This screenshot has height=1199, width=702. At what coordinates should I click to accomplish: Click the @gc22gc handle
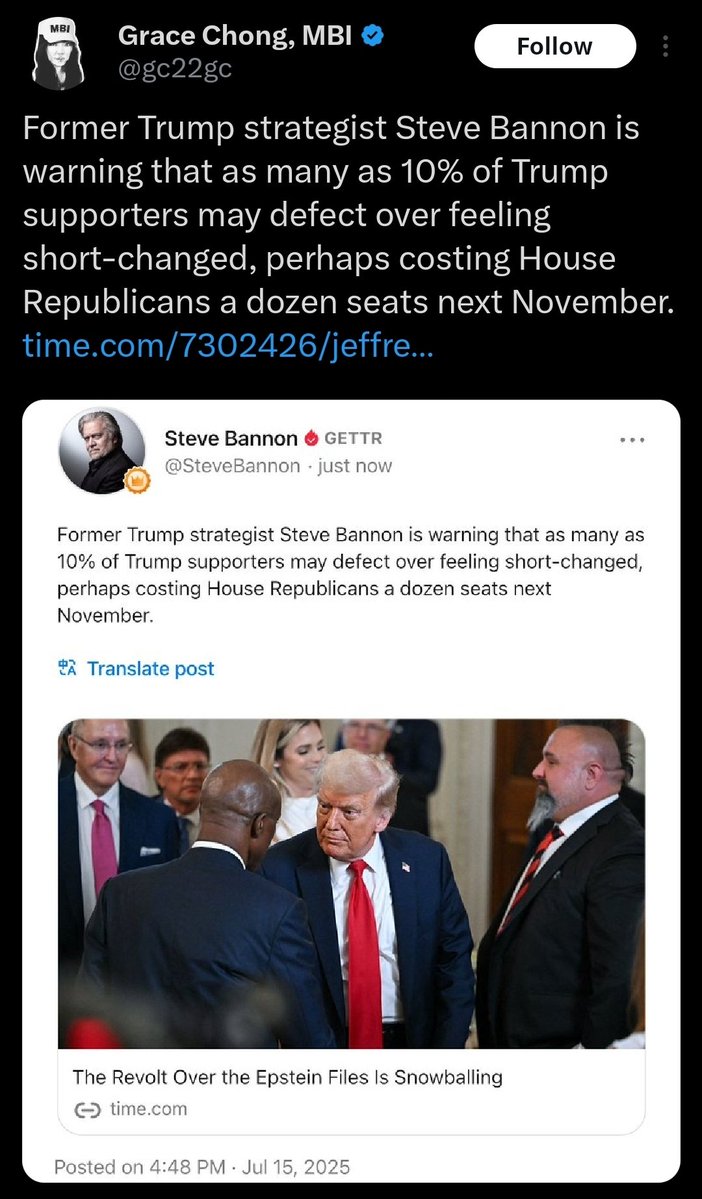(x=175, y=70)
